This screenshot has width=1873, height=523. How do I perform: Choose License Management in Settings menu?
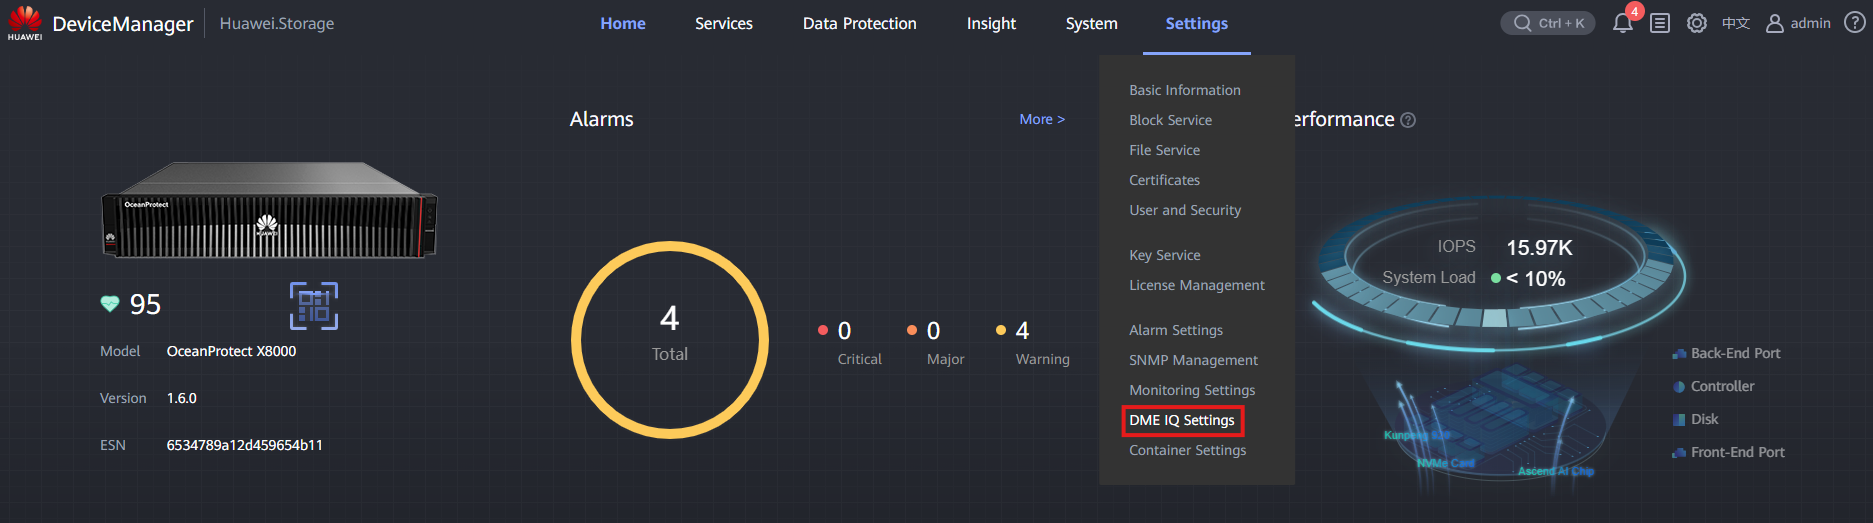point(1197,285)
